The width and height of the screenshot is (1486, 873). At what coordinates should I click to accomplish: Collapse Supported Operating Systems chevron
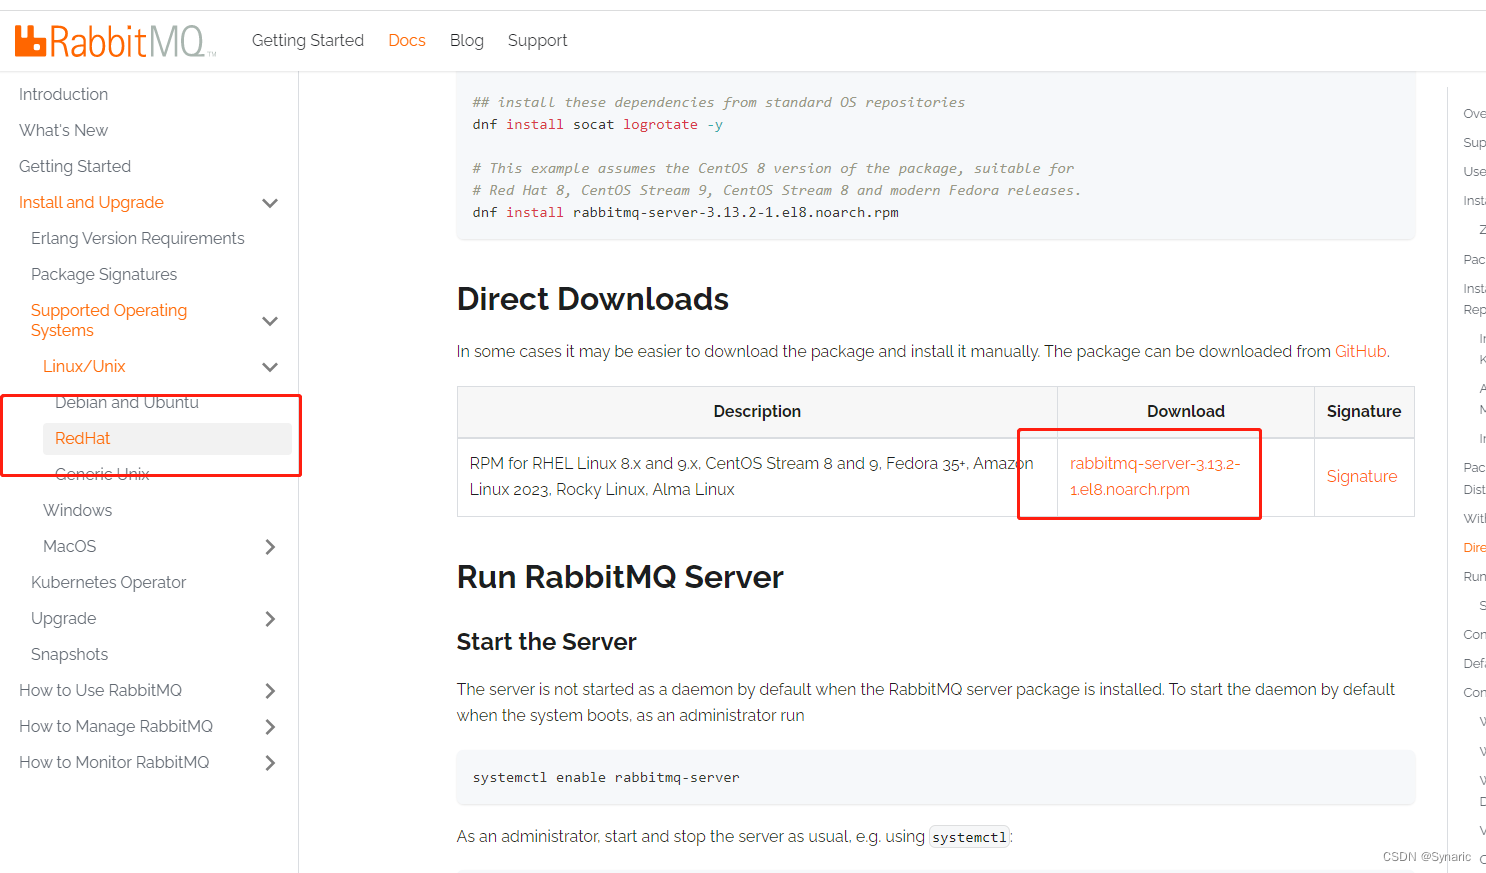[x=270, y=321]
